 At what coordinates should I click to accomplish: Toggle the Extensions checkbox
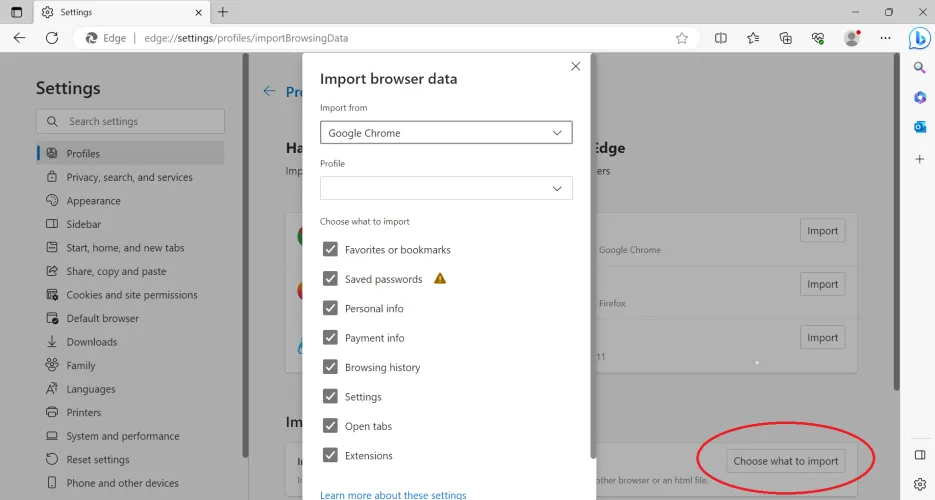tap(330, 455)
